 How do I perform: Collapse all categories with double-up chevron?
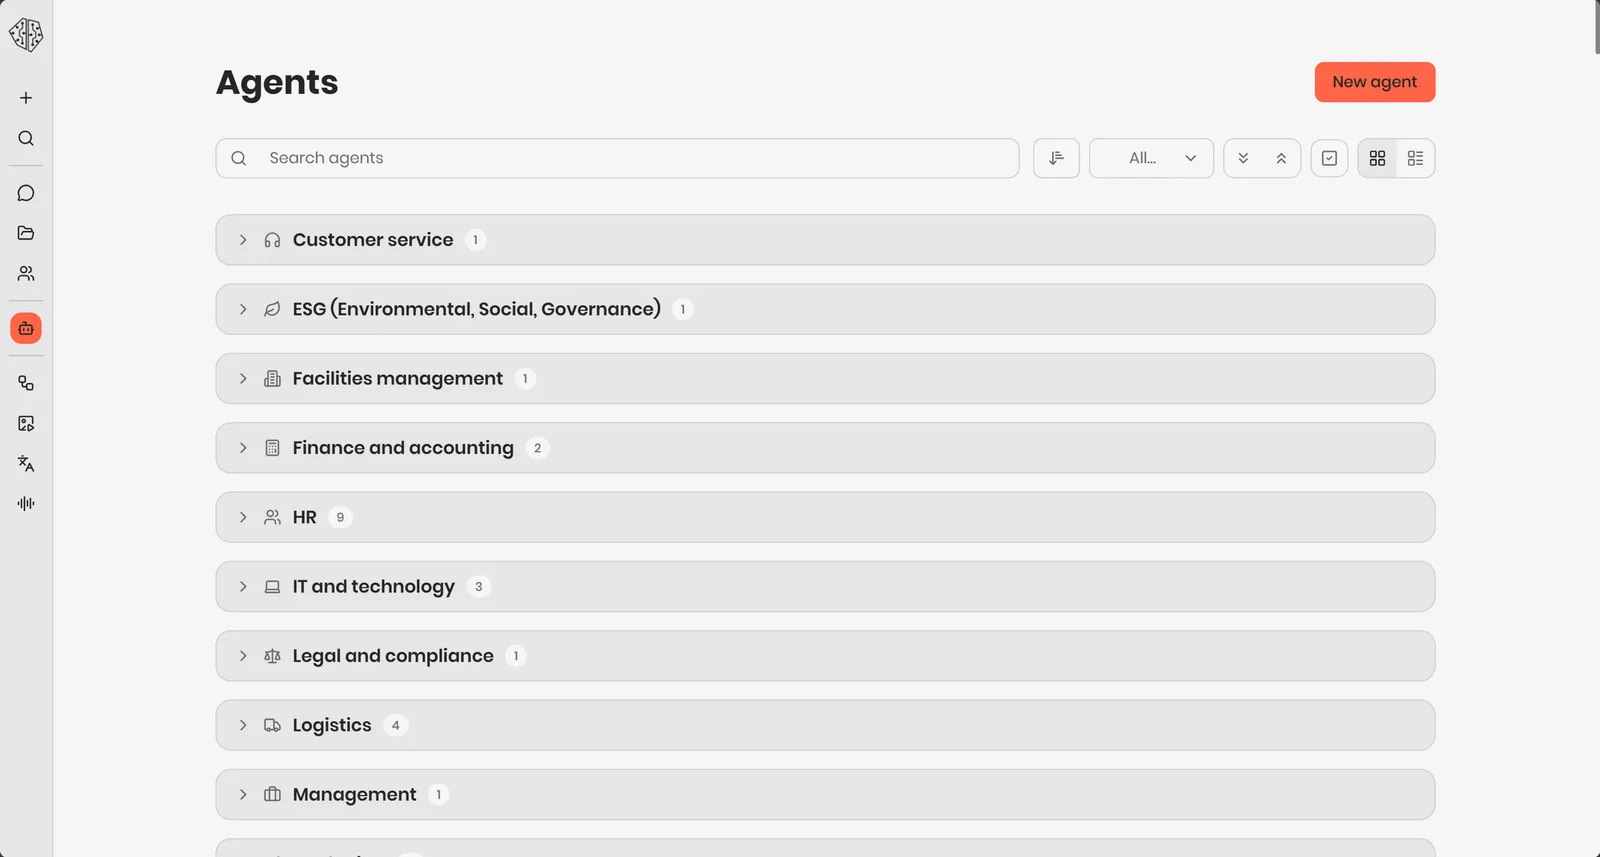1281,158
